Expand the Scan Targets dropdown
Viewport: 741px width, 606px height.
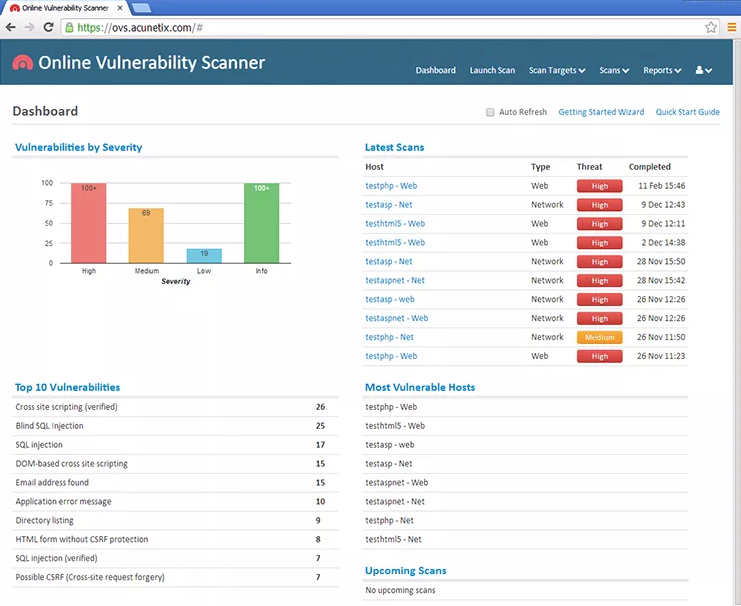(557, 70)
